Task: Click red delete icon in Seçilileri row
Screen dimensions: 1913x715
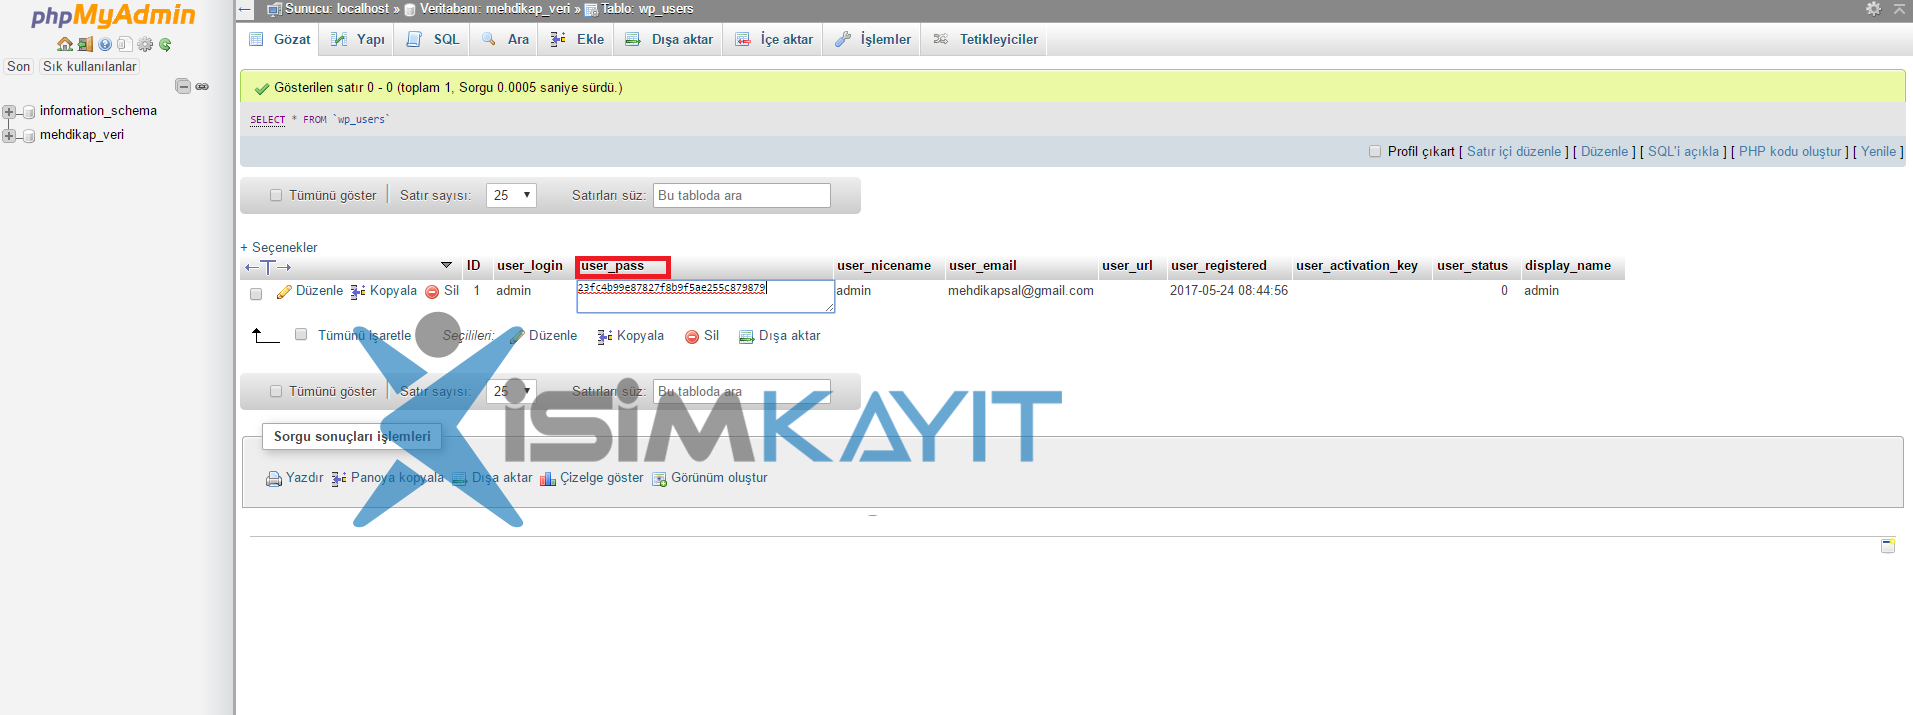Action: click(692, 337)
